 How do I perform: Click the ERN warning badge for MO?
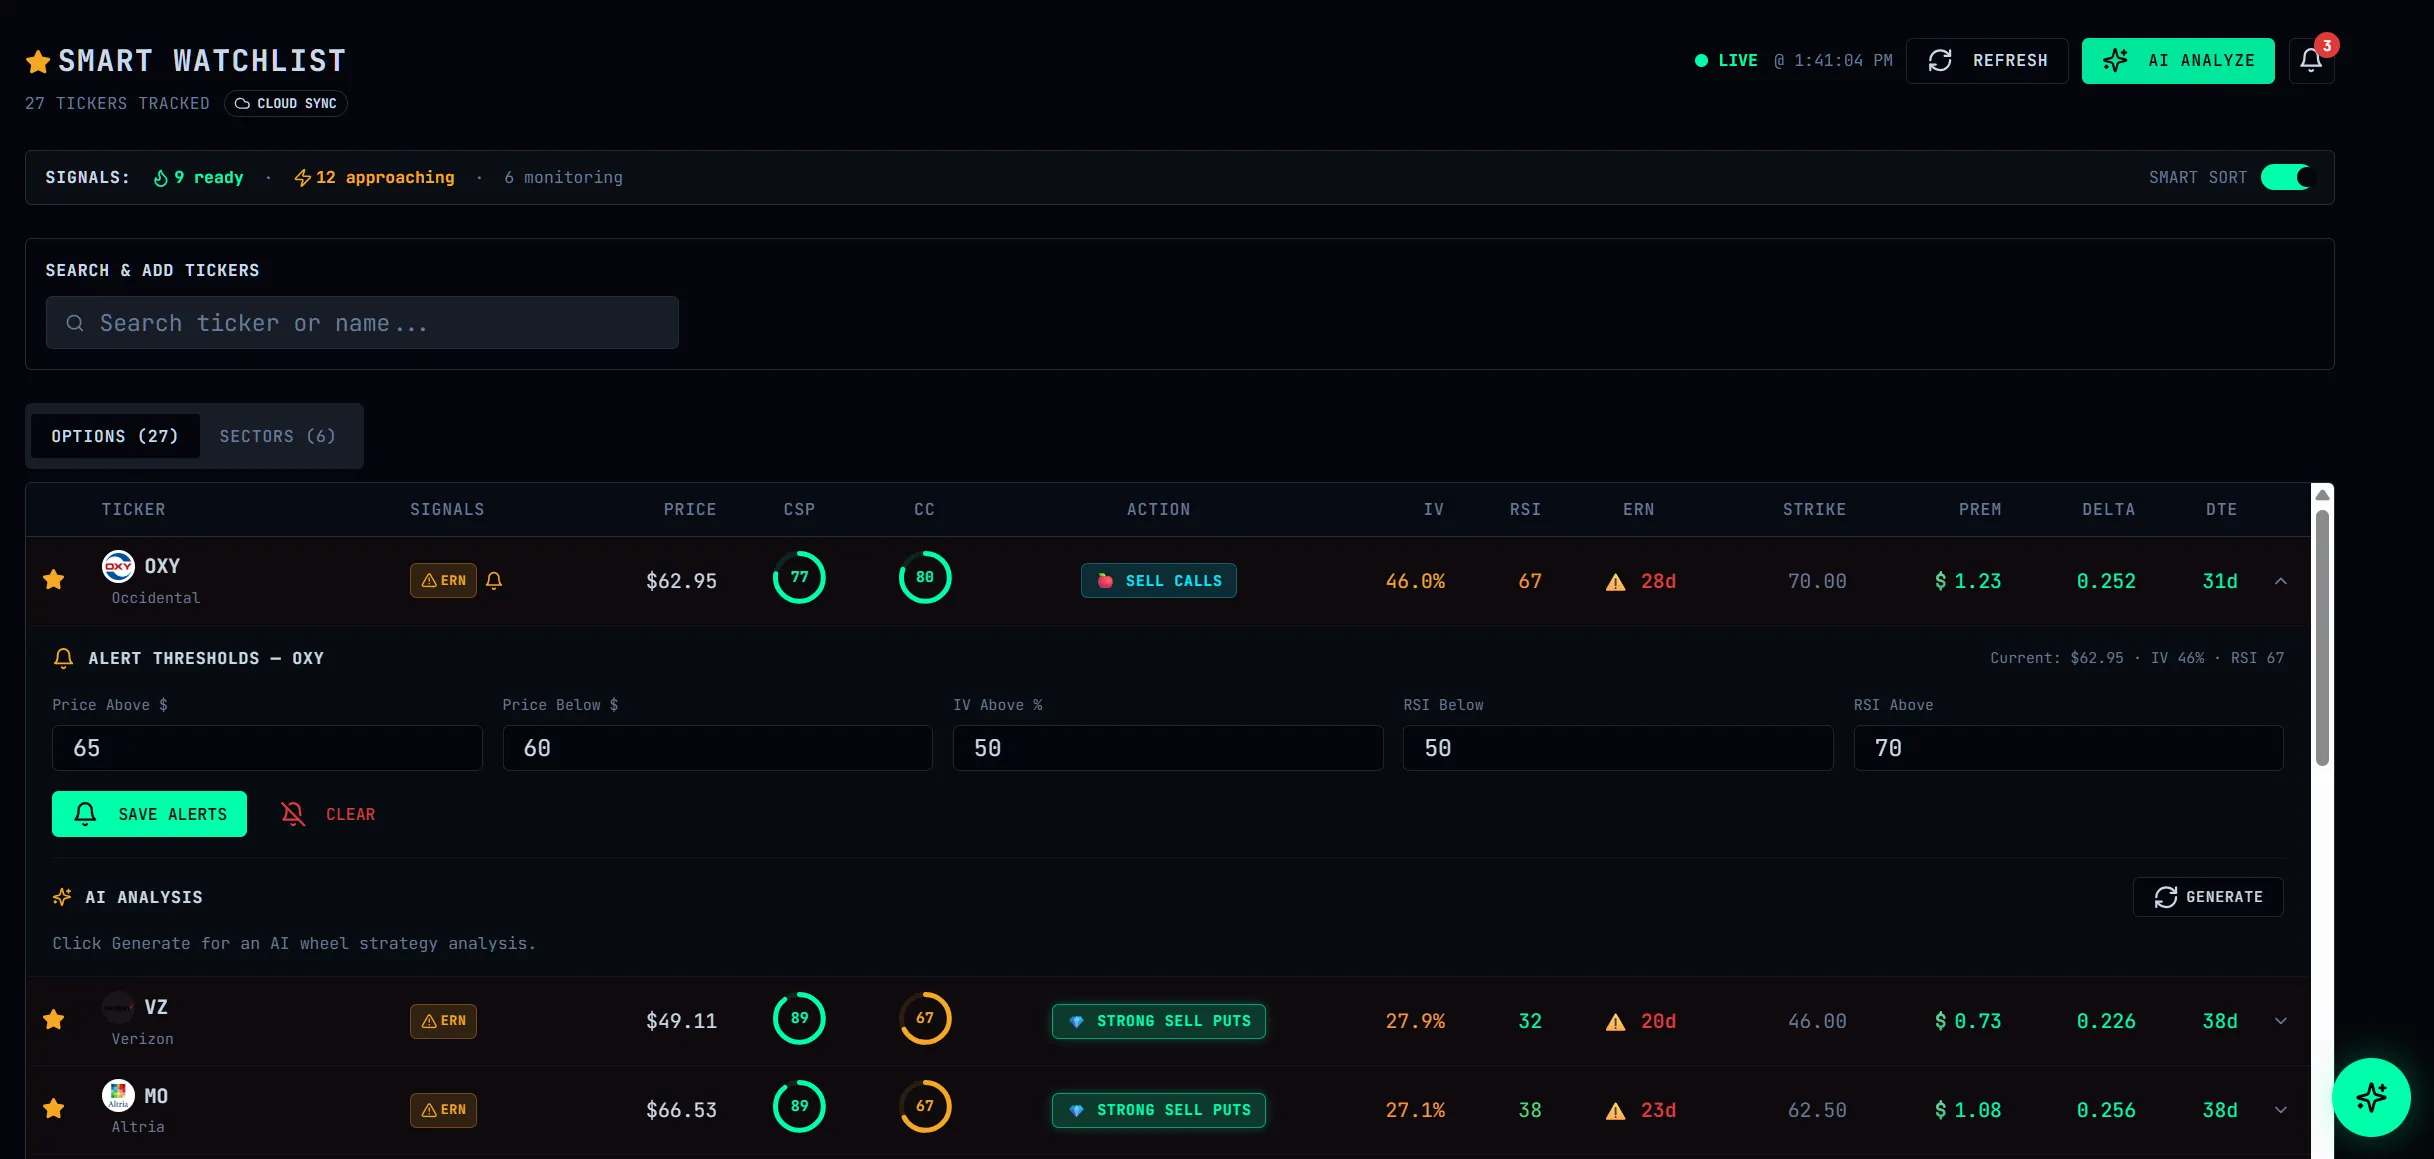443,1110
